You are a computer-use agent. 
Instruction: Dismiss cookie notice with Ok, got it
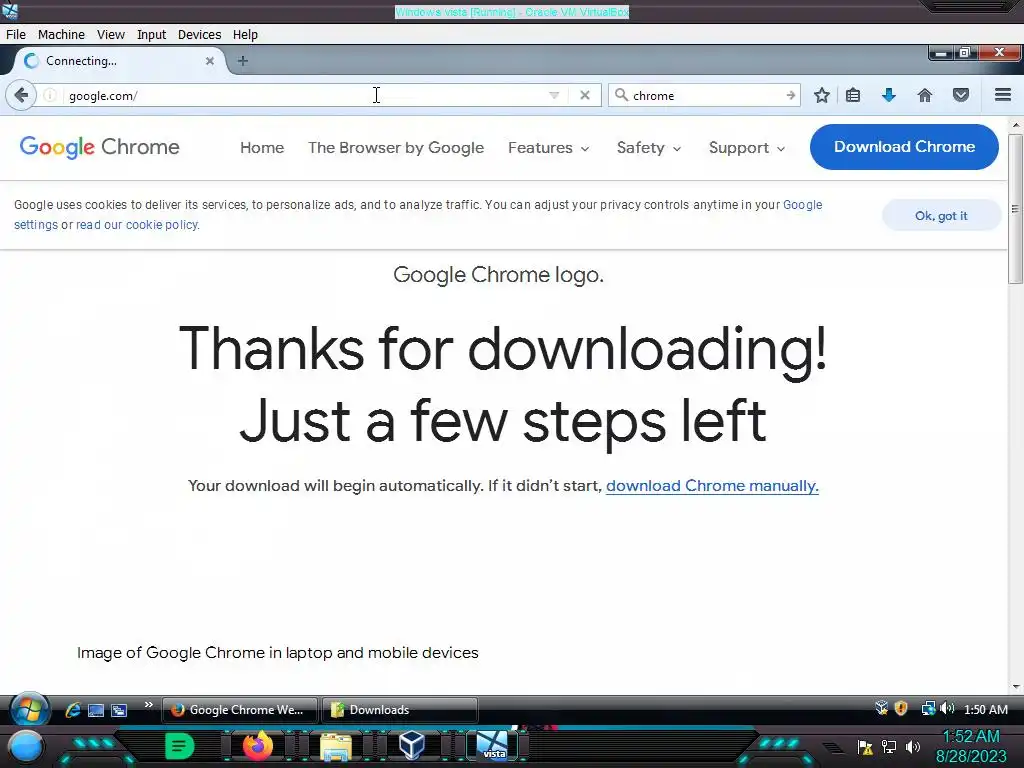pyautogui.click(x=940, y=216)
